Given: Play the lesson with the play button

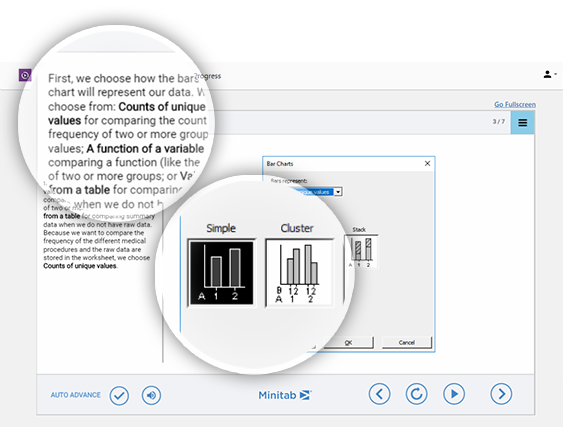Looking at the screenshot, I should (454, 394).
